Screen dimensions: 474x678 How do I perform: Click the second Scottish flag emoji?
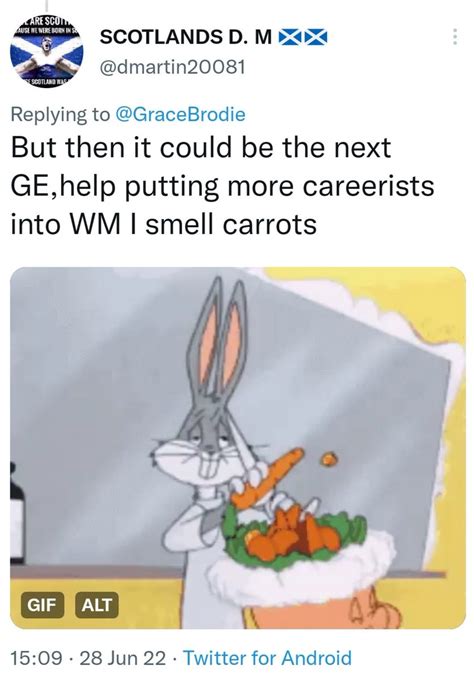316,38
